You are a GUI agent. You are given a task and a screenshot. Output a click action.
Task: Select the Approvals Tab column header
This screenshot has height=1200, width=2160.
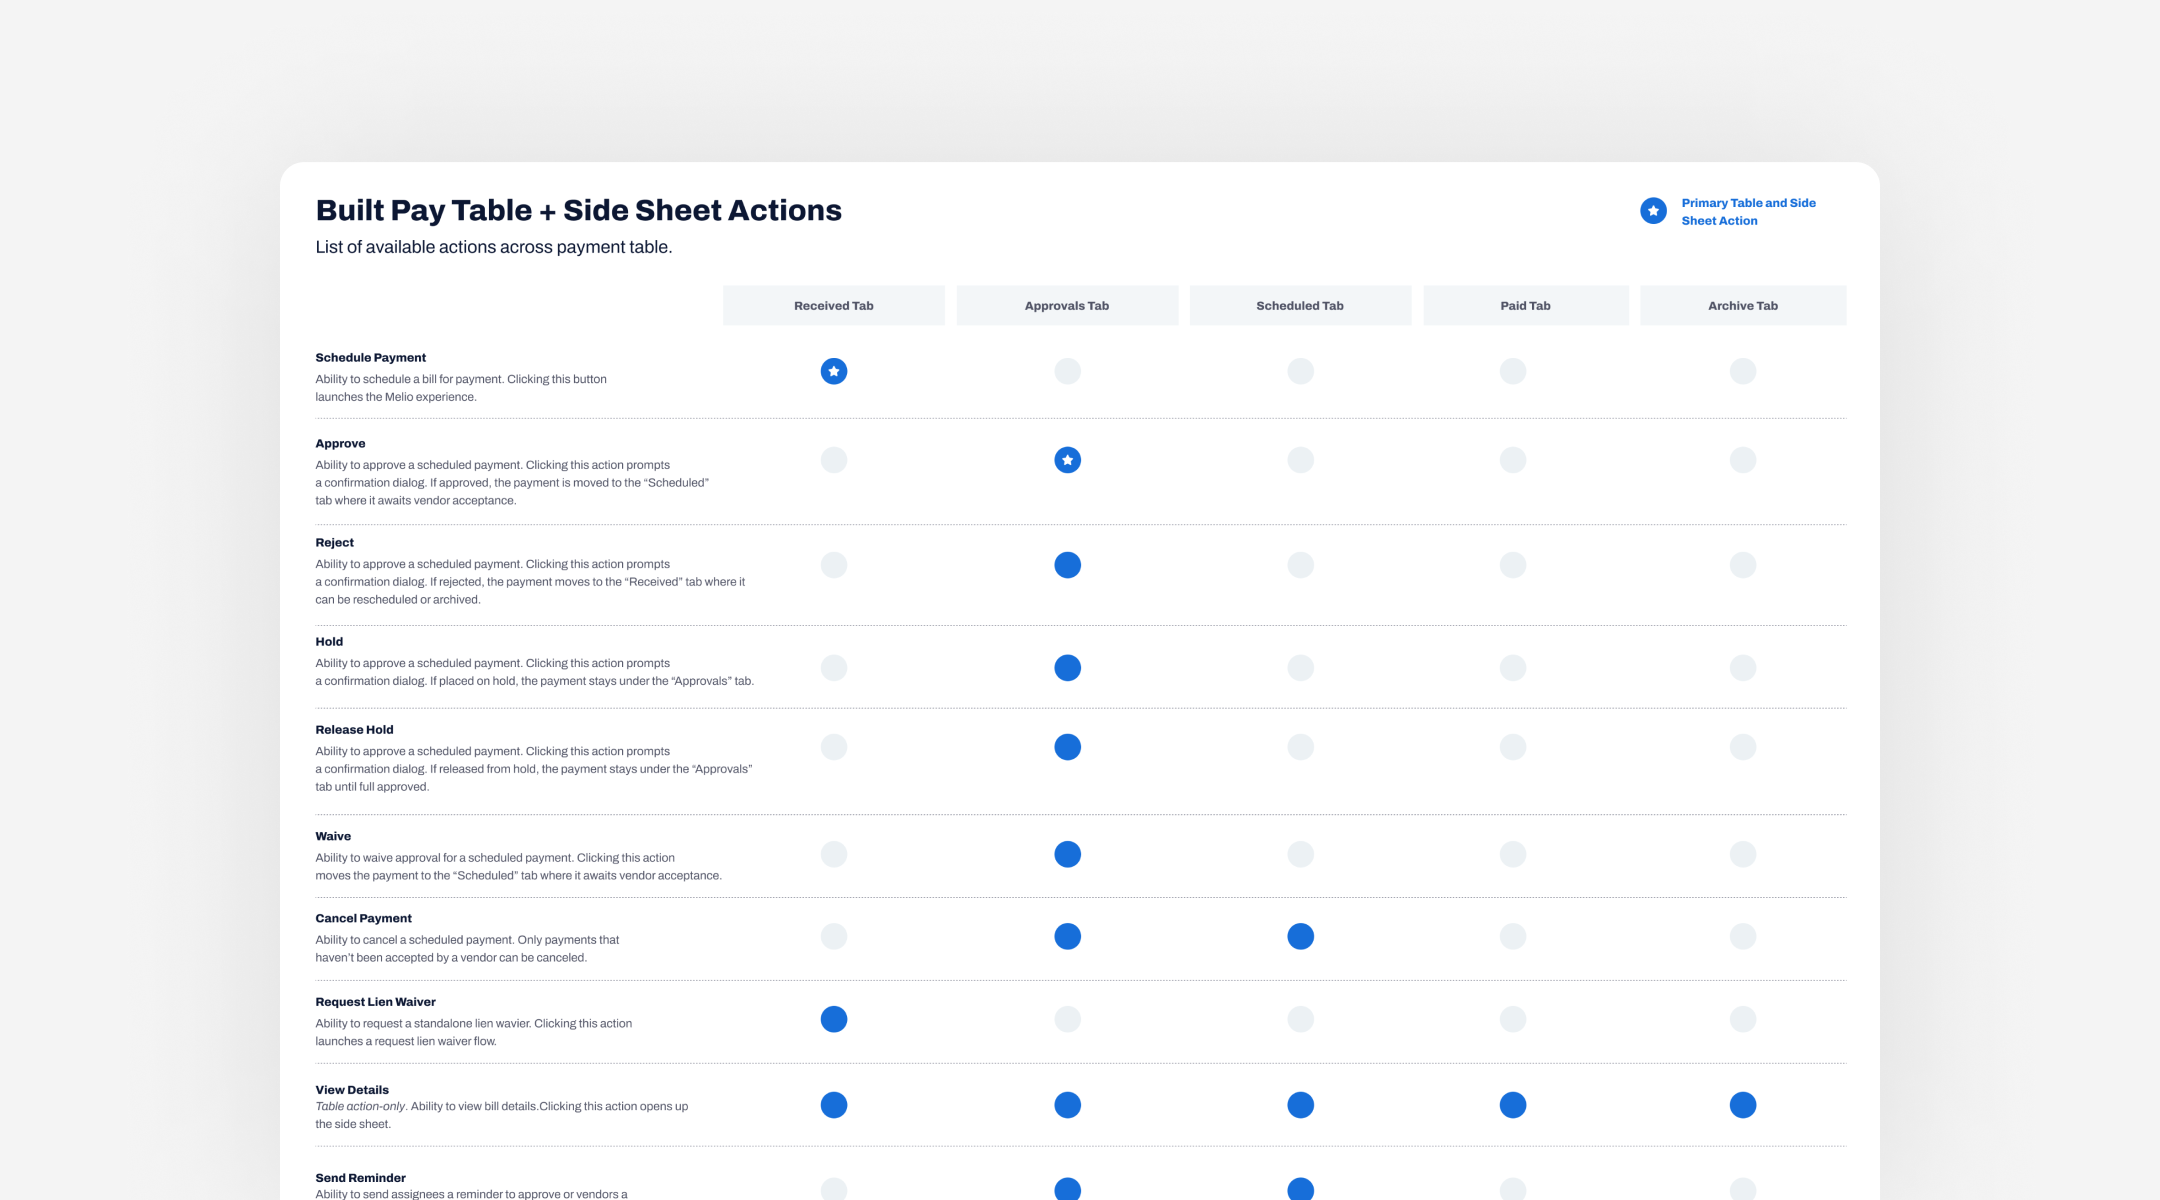pos(1066,306)
